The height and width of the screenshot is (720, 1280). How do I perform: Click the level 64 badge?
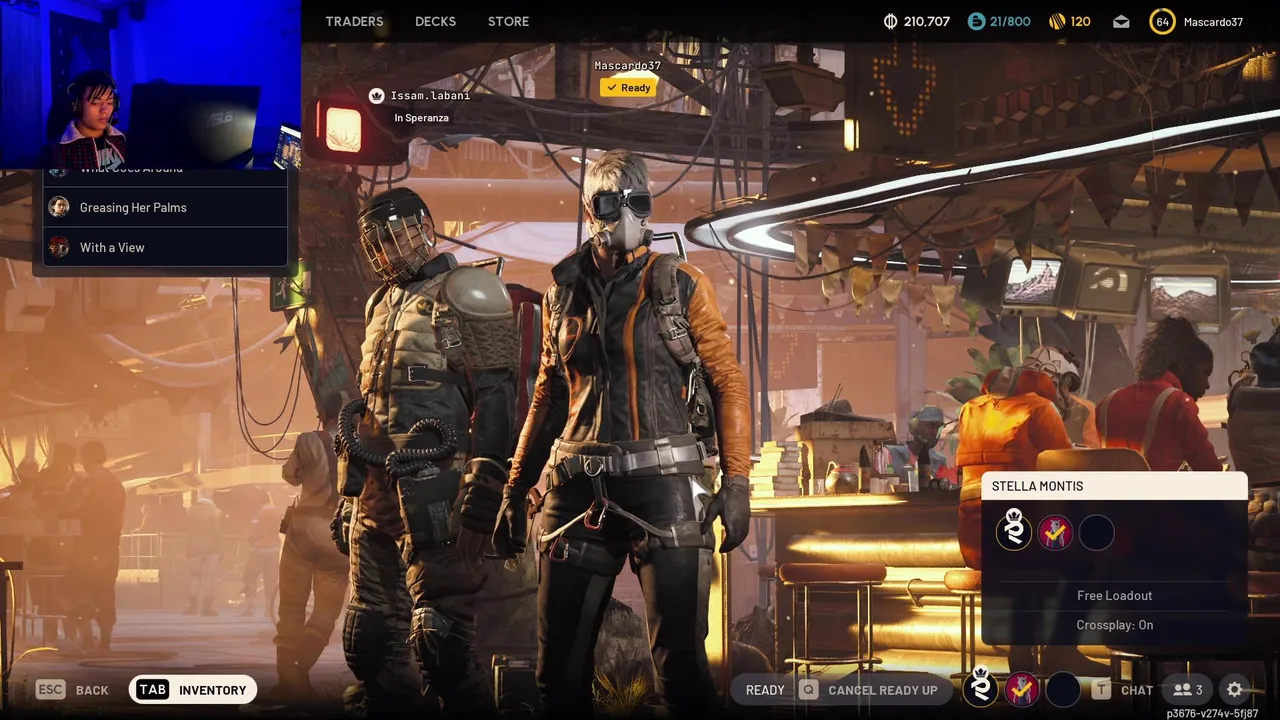point(1162,21)
